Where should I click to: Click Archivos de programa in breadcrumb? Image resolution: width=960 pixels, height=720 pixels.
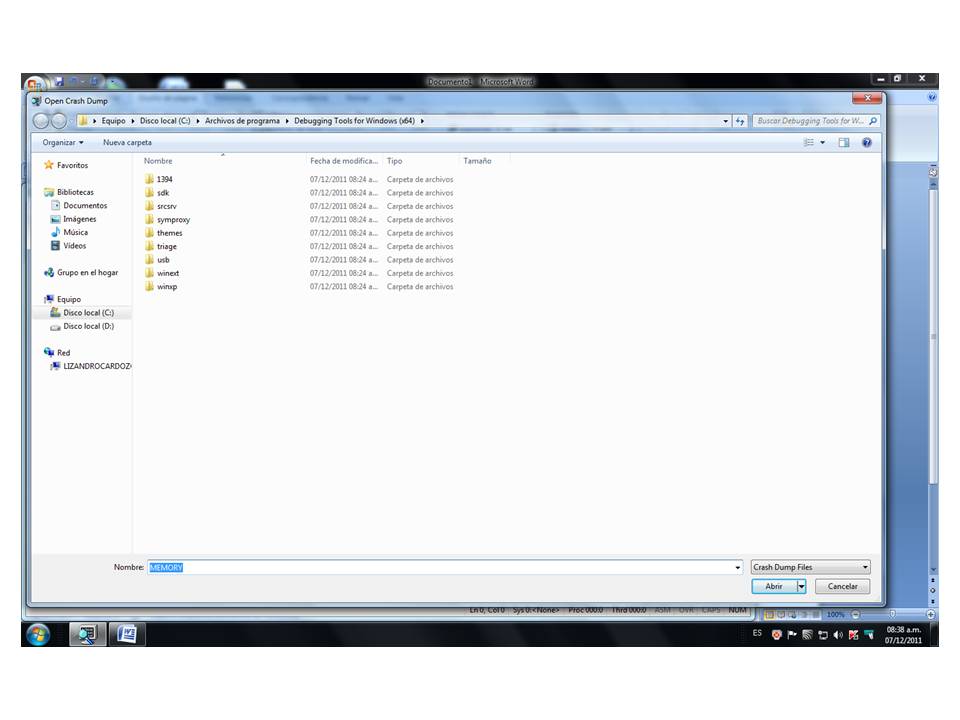point(243,121)
